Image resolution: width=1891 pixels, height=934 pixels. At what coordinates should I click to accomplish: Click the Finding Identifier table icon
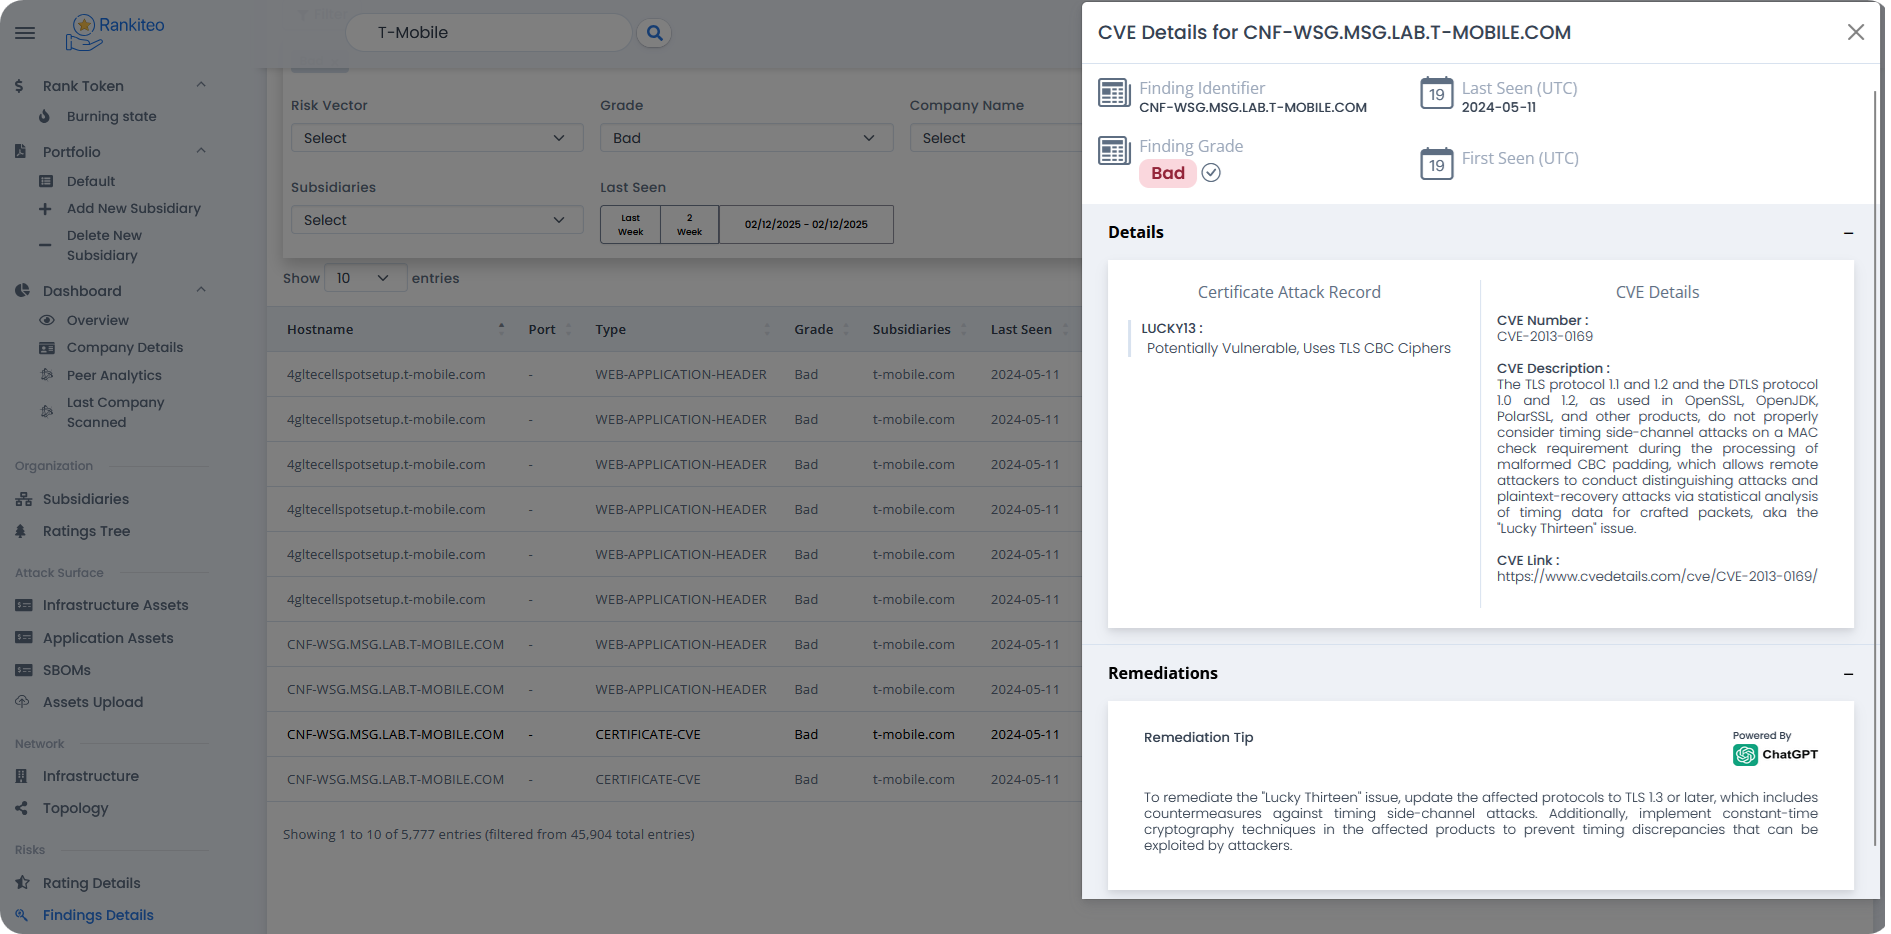1114,94
